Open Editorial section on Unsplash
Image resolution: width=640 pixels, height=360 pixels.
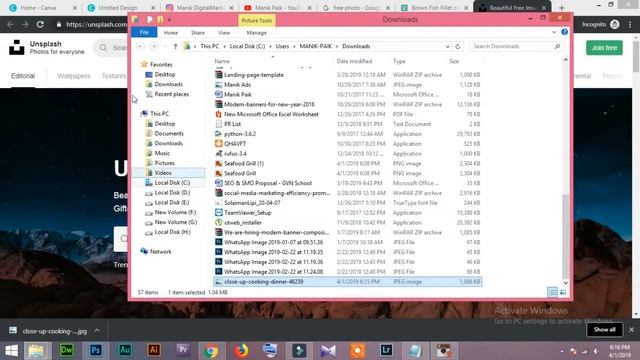point(23,76)
